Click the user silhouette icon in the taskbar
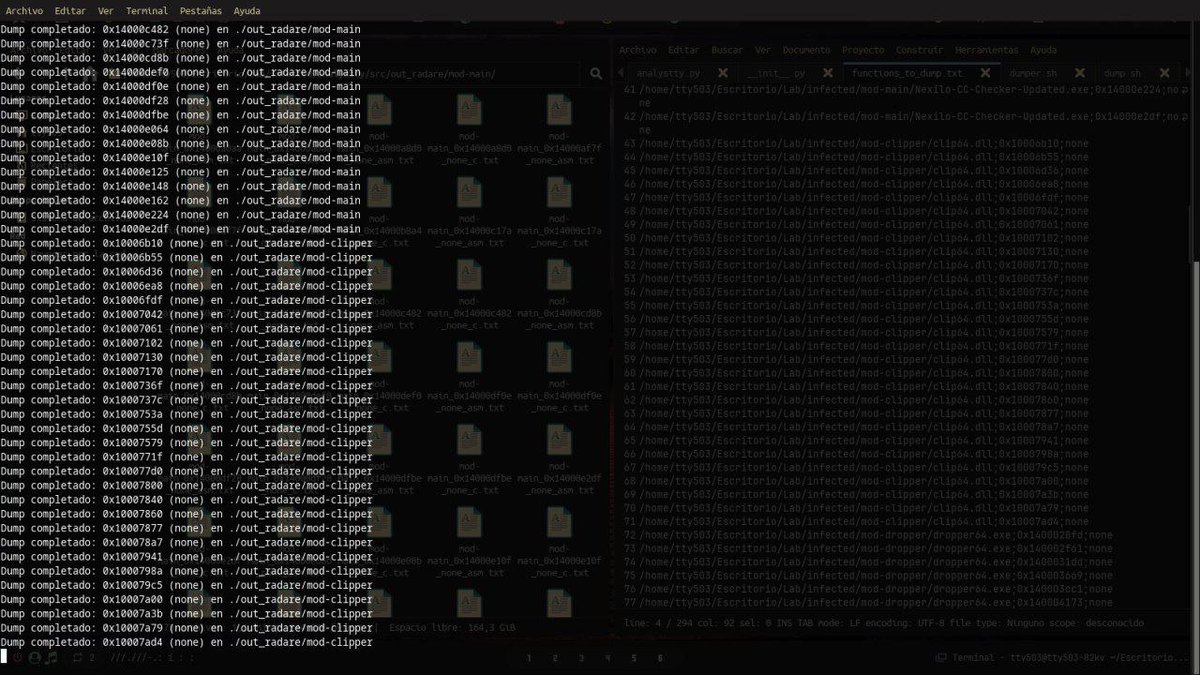1200x675 pixels. [34, 658]
